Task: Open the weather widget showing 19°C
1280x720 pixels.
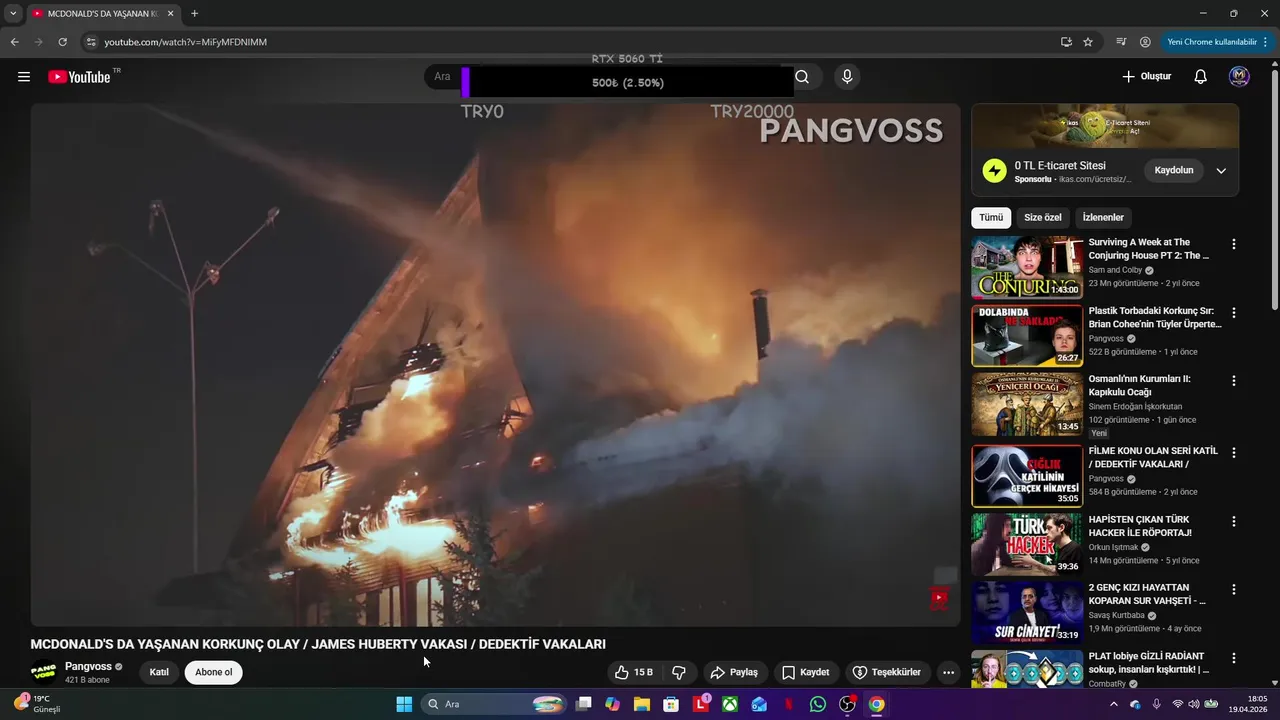Action: (37, 704)
